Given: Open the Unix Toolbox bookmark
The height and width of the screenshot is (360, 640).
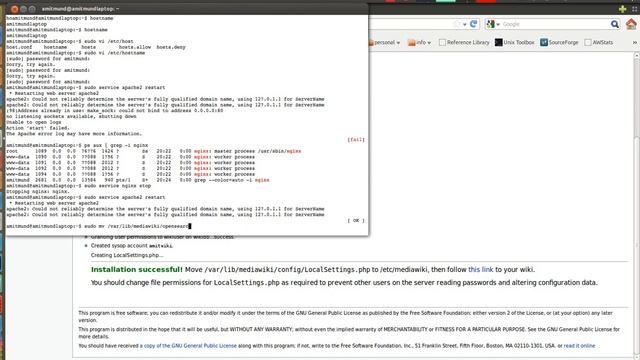Looking at the screenshot, I should [515, 42].
